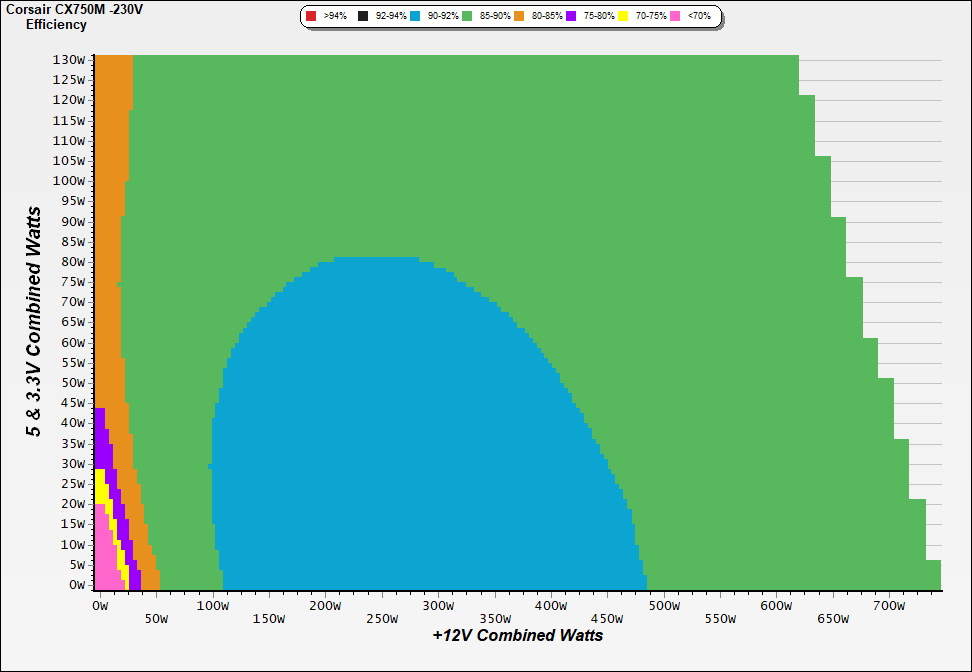Select the blue 90-92% legend swatch
Screen dimensions: 972x672
415,16
